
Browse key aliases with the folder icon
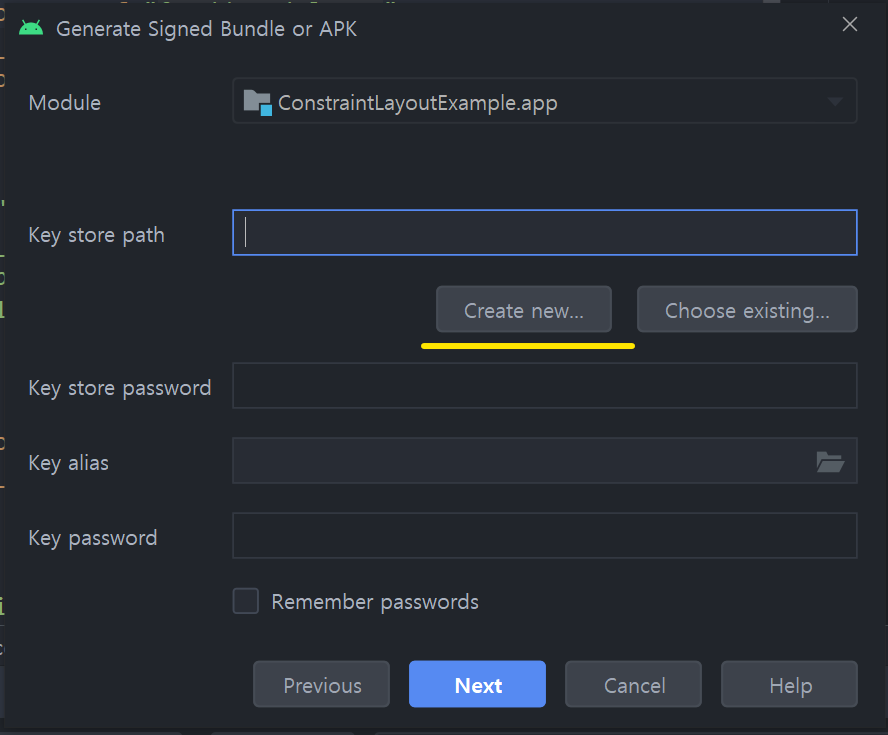coord(830,462)
